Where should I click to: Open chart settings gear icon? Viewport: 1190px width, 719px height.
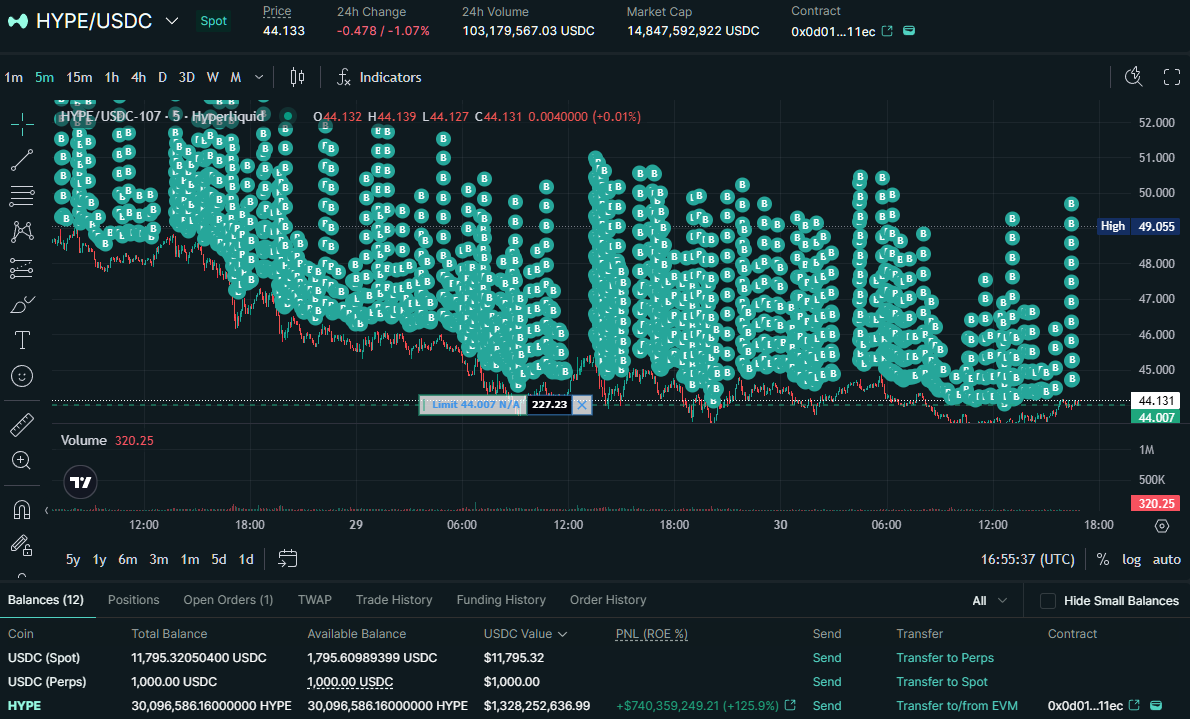coord(1161,525)
